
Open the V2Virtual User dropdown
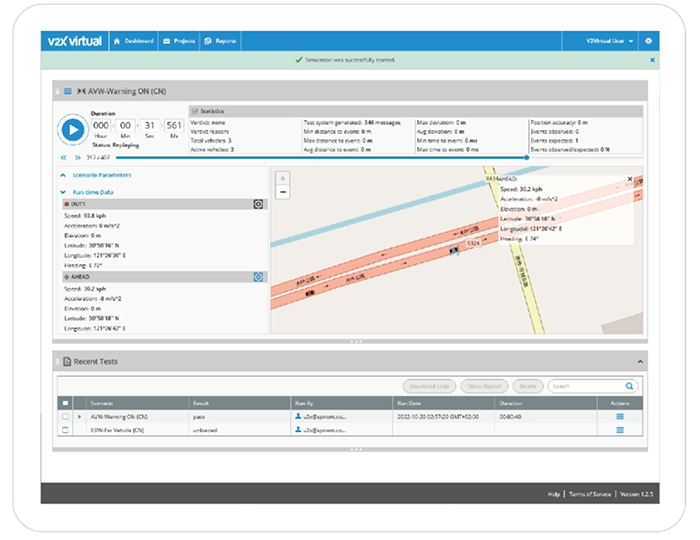coord(611,41)
